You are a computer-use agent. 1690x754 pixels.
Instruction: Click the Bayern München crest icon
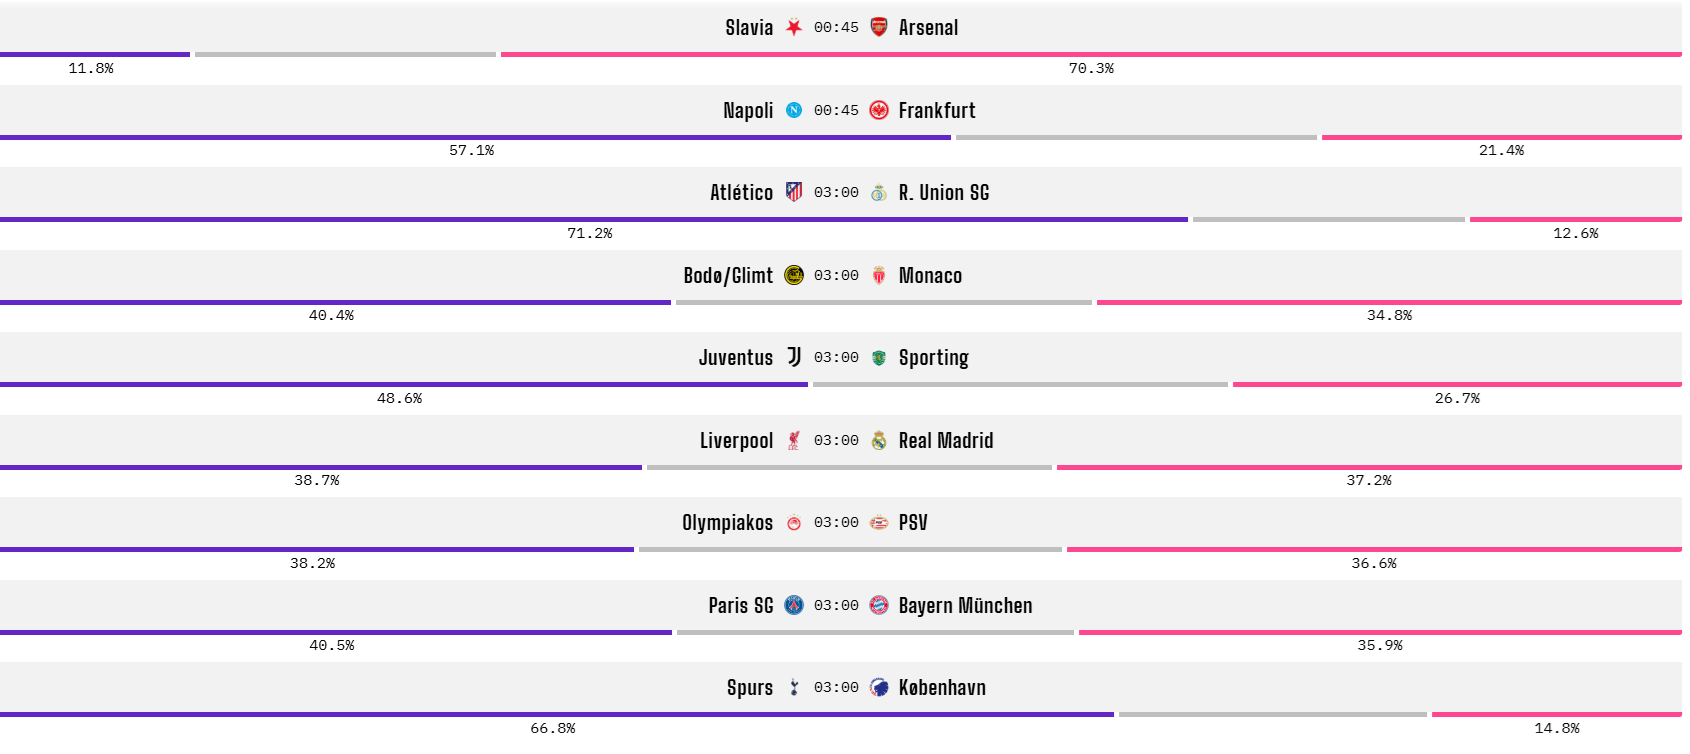tap(878, 605)
